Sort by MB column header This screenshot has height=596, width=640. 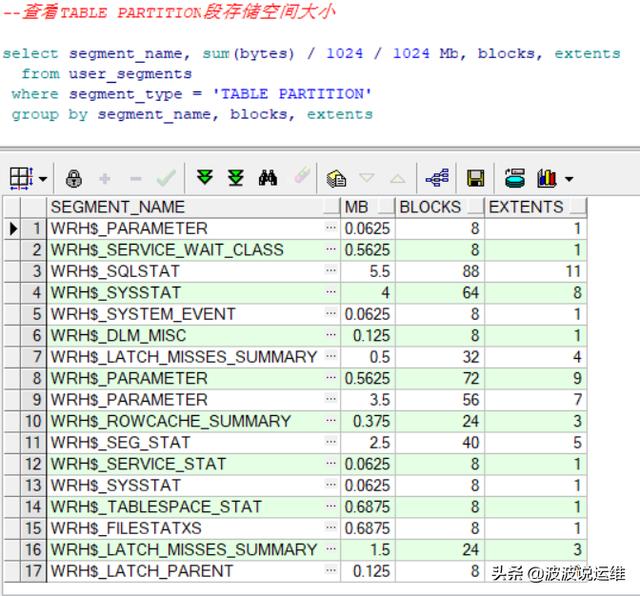coord(368,207)
